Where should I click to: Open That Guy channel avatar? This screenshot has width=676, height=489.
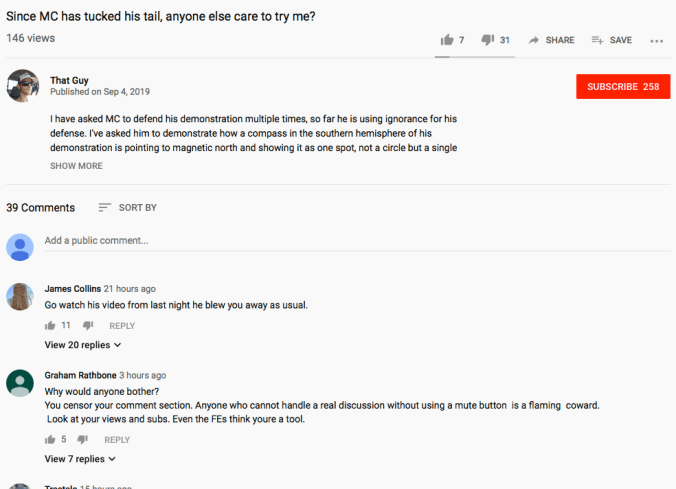click(22, 86)
